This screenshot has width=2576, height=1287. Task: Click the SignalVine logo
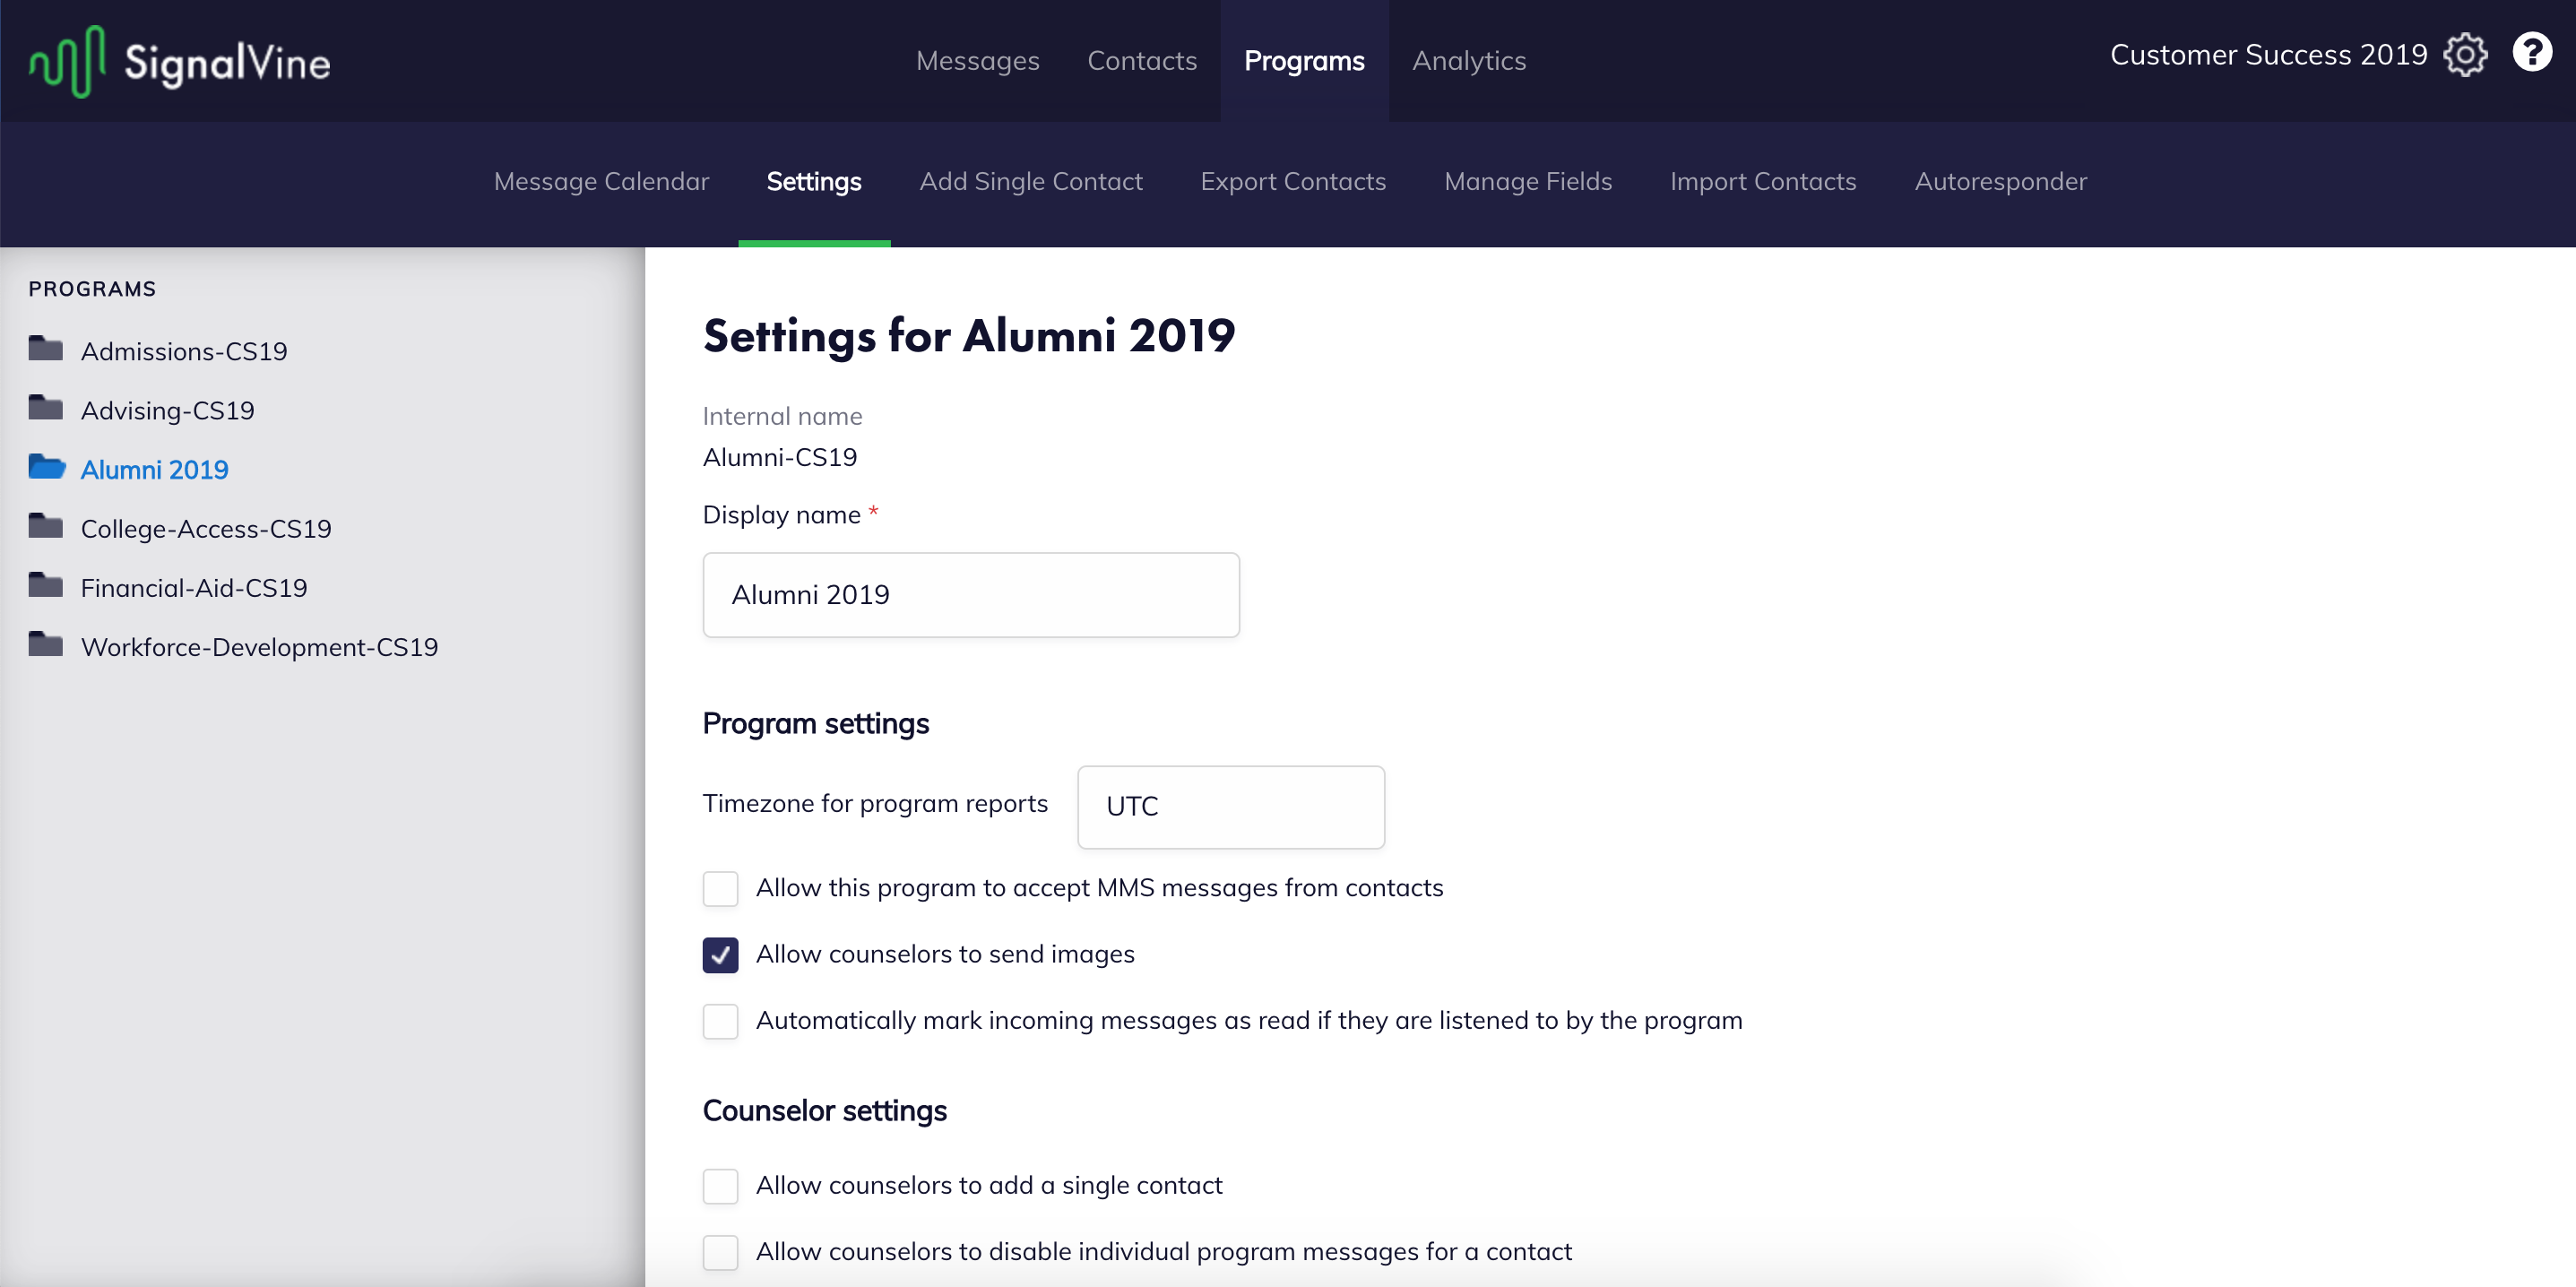(x=180, y=61)
